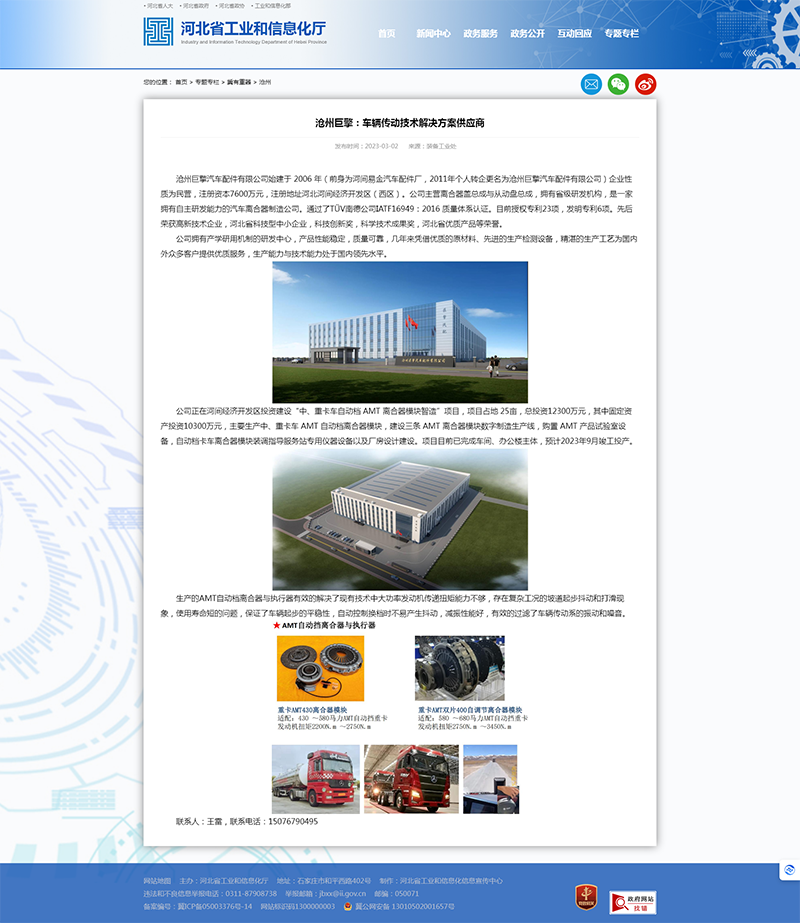Click the article title 沧州巨擎：车辆传动技术解决方案供应商
Screen dimensions: 800x923
pyautogui.click(x=400, y=123)
